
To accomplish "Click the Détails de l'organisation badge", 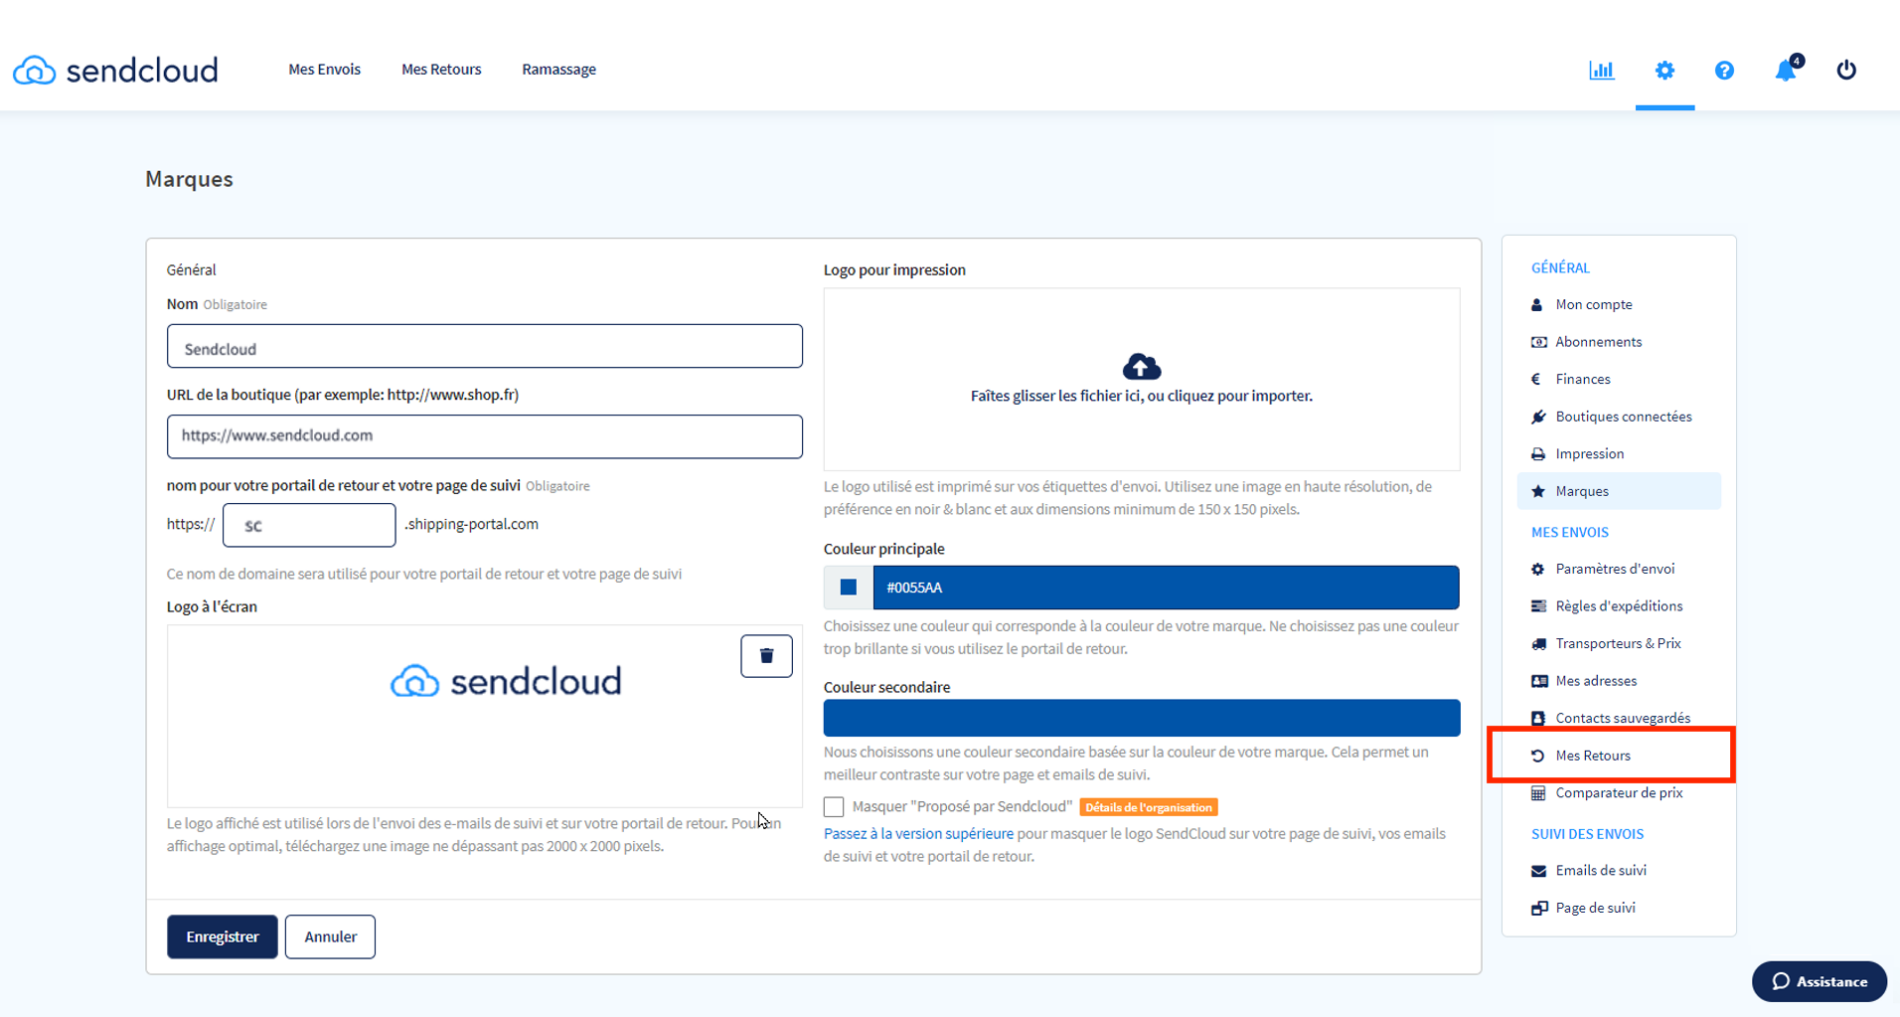I will point(1148,806).
